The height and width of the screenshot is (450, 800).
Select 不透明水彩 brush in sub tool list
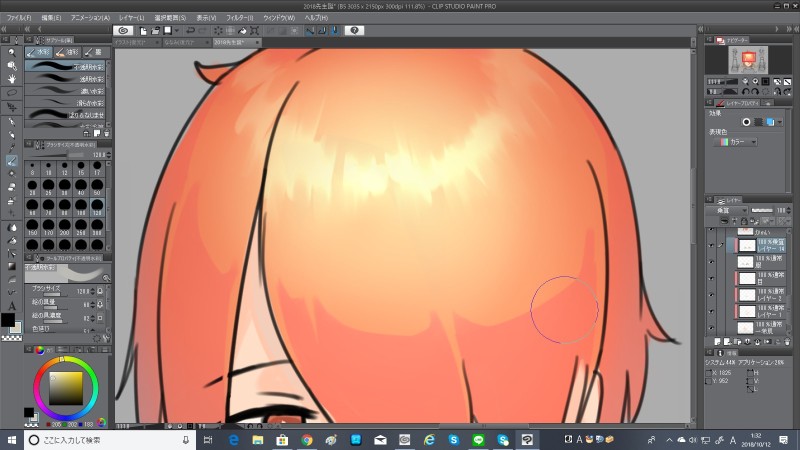click(x=65, y=66)
